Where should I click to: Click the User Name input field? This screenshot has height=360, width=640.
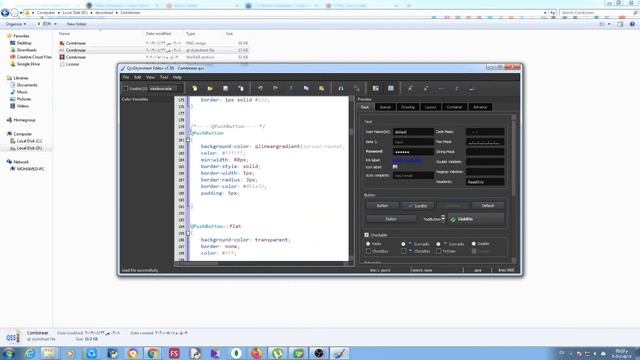(413, 132)
